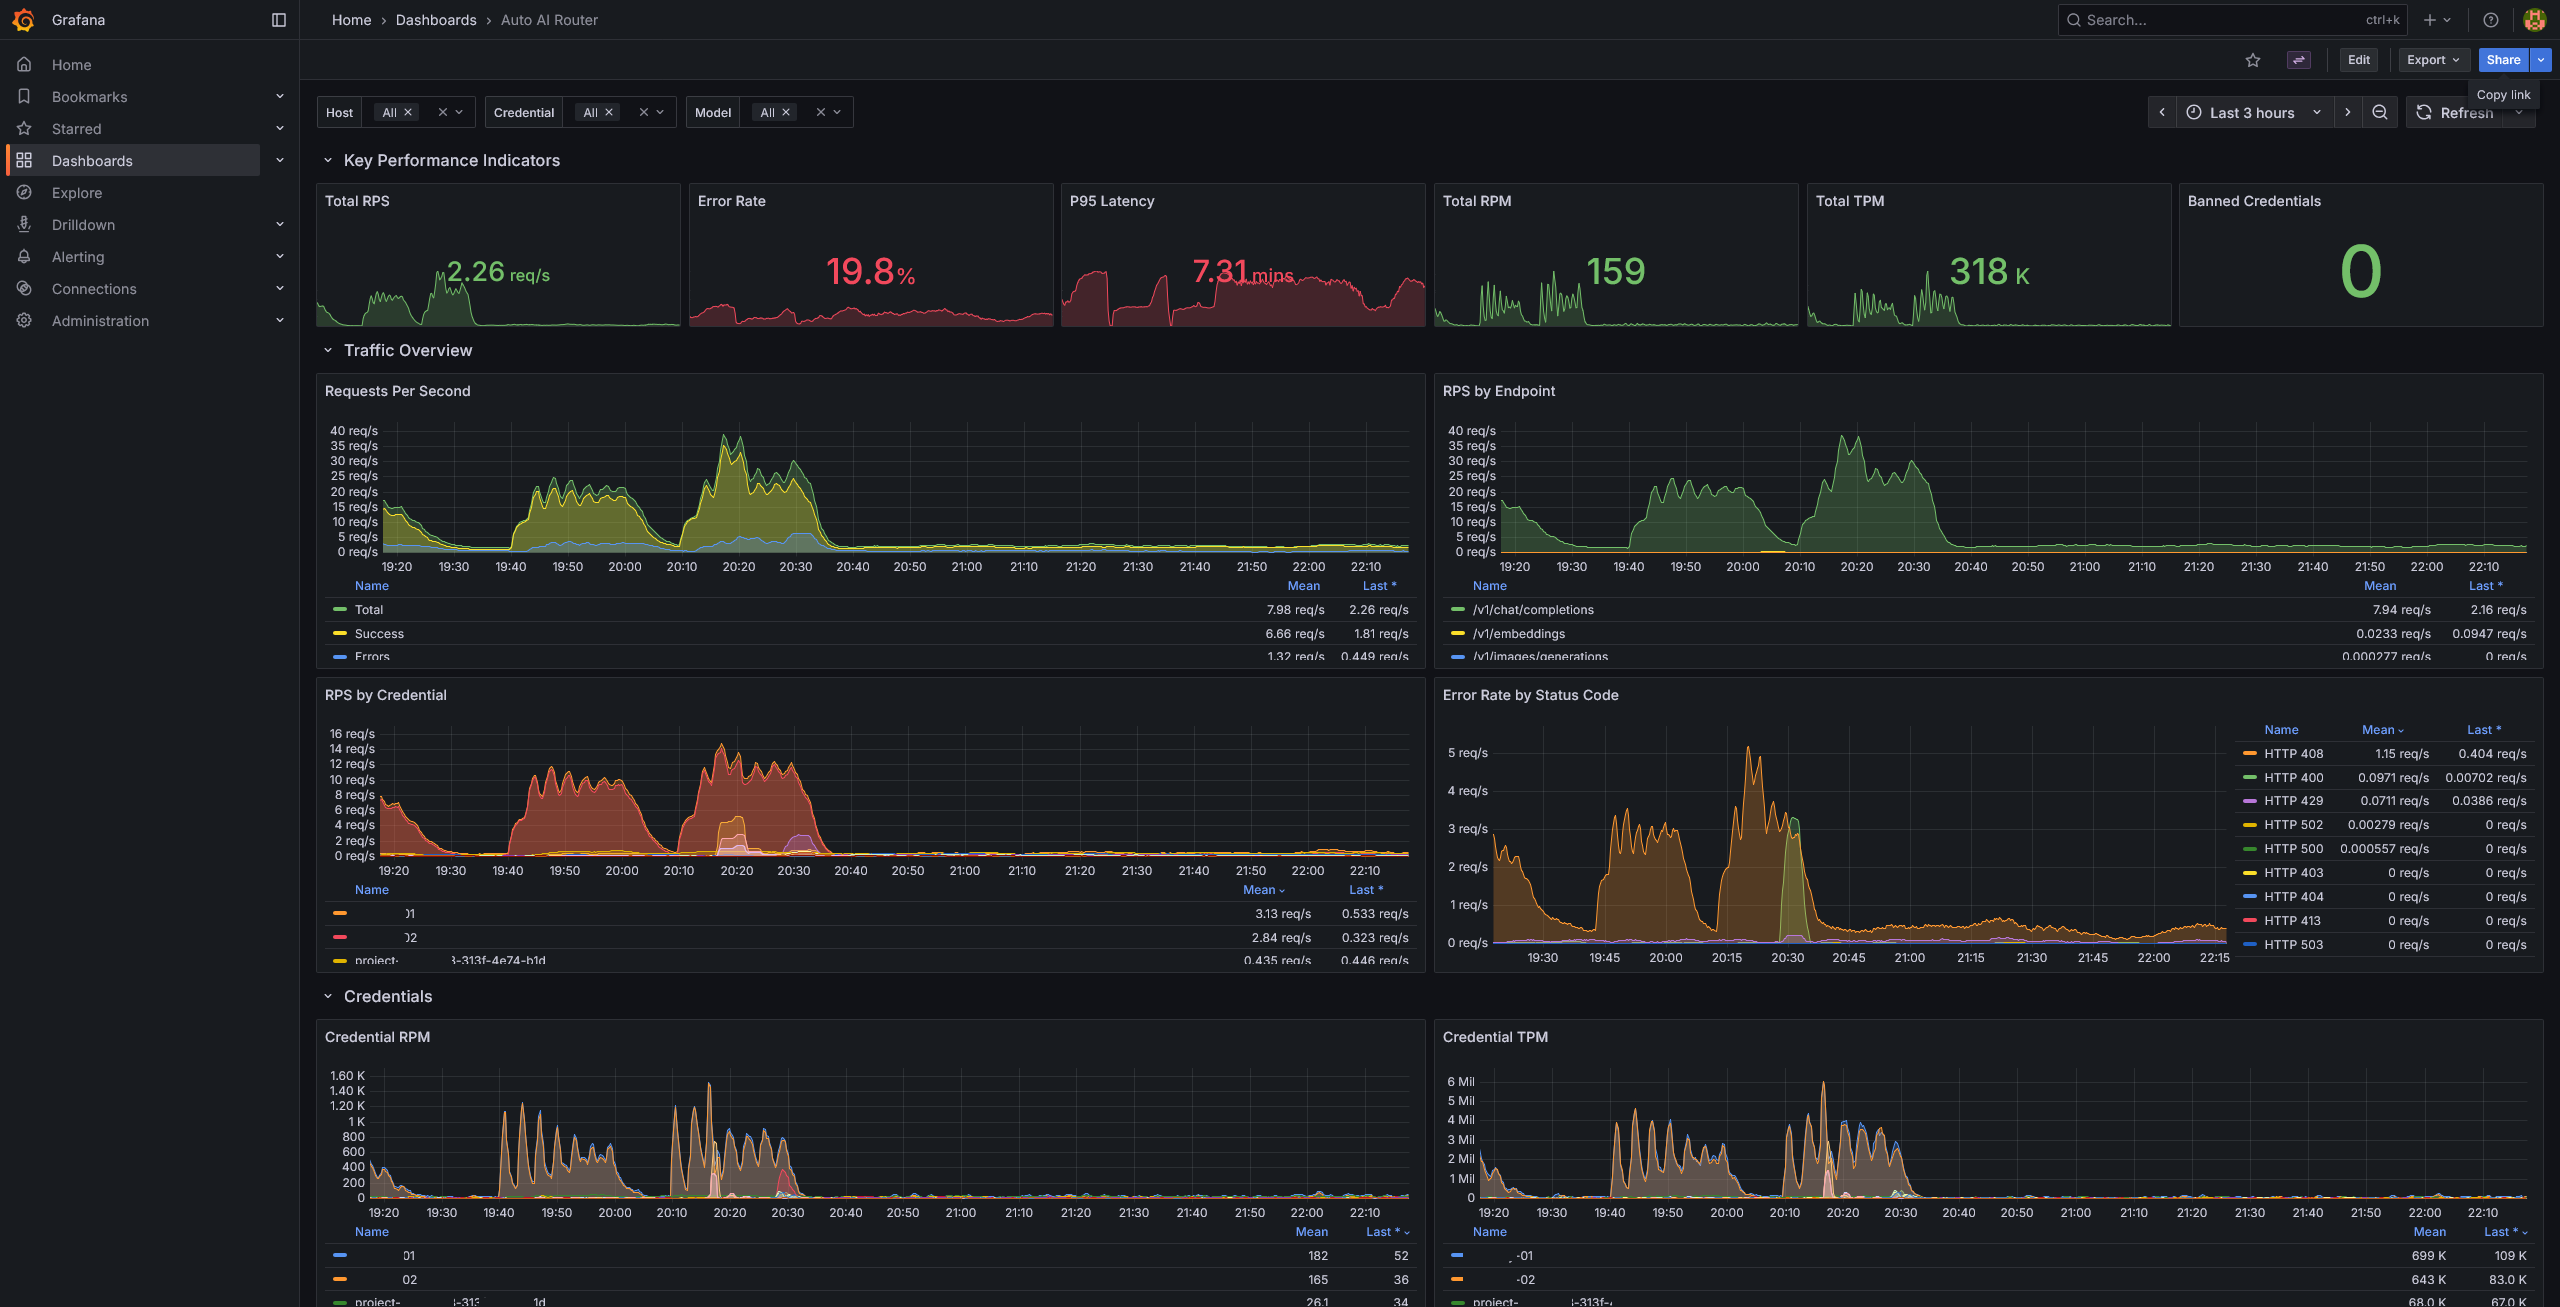This screenshot has height=1307, width=2560.
Task: Open Administration in the left sidebar
Action: pos(100,320)
